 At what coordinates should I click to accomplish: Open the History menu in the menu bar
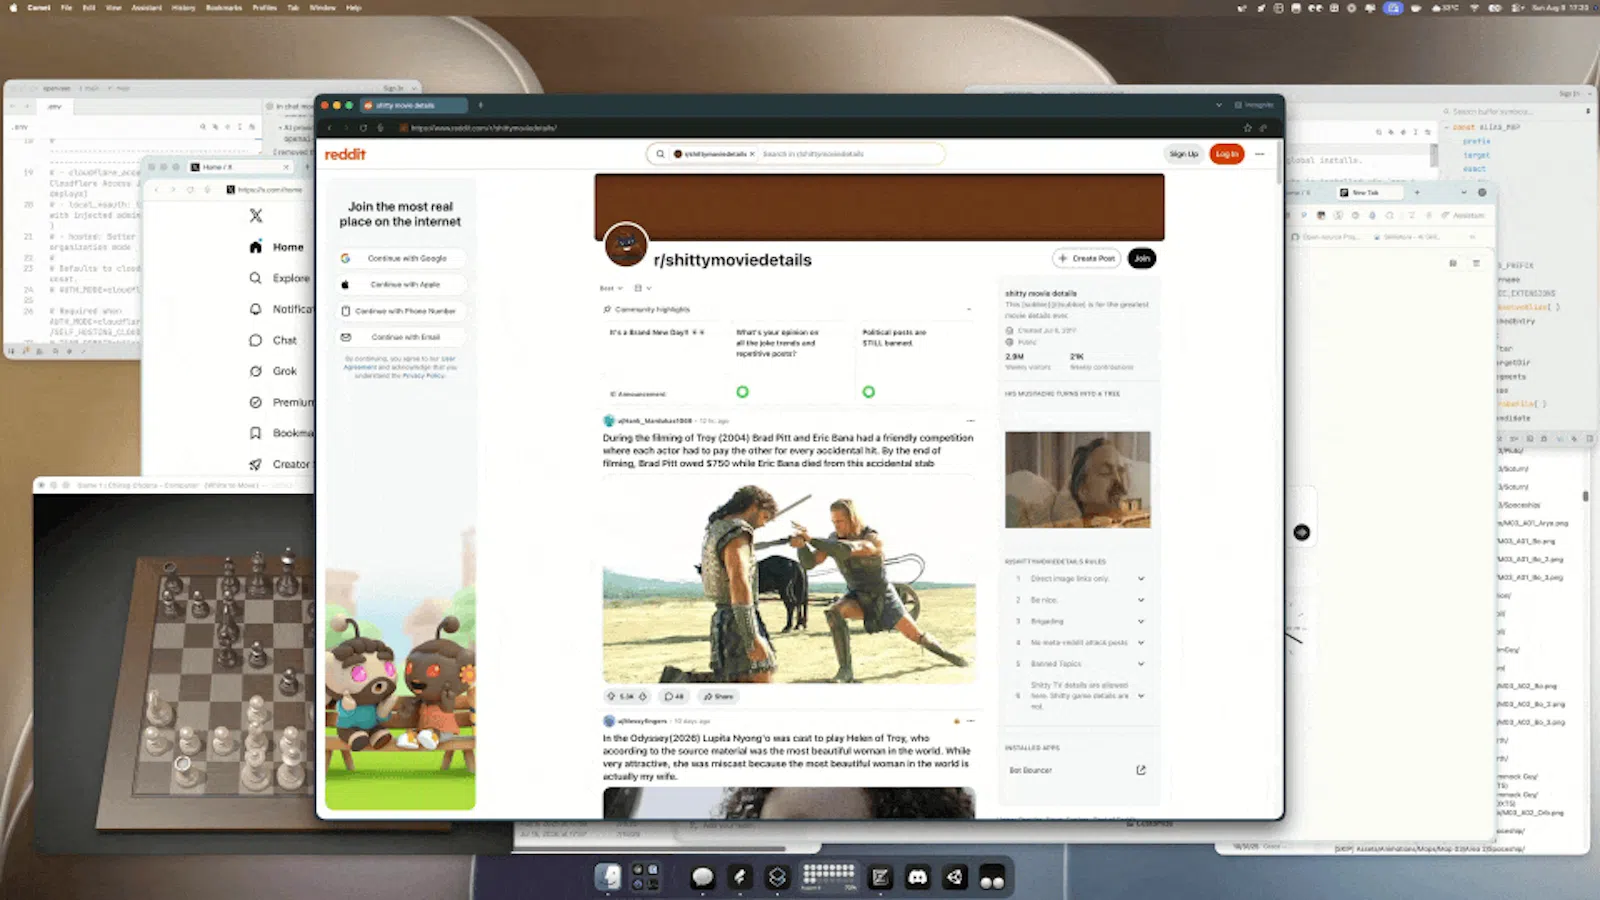183,7
